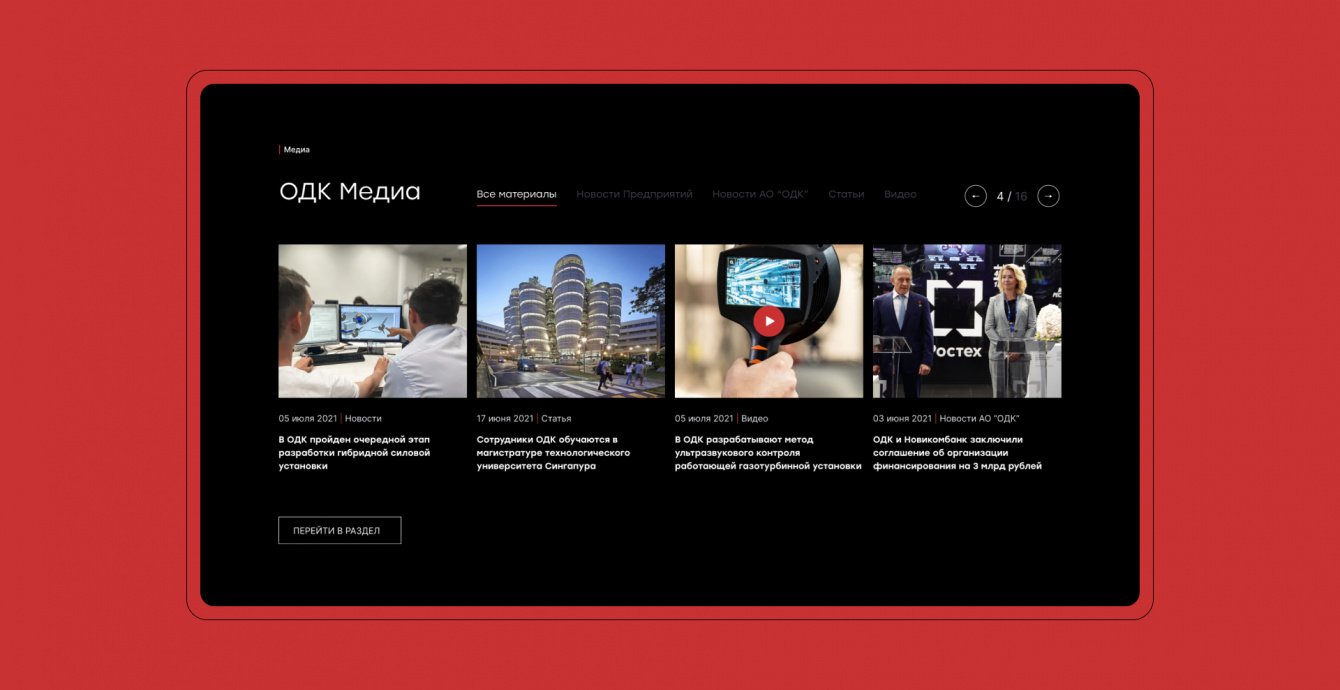Open article about hybrid power unit stage
The width and height of the screenshot is (1340, 690).
(354, 453)
